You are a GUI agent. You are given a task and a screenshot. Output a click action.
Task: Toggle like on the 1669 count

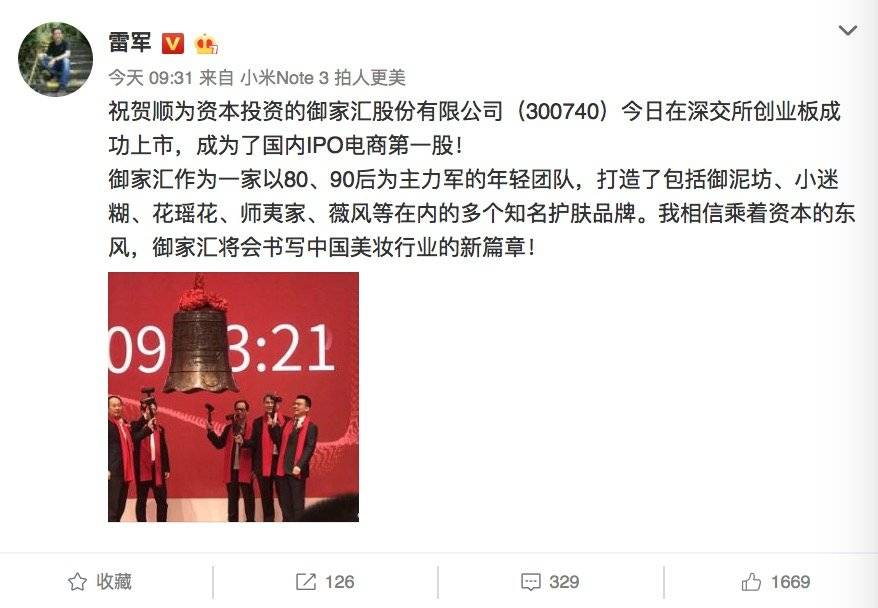(790, 582)
